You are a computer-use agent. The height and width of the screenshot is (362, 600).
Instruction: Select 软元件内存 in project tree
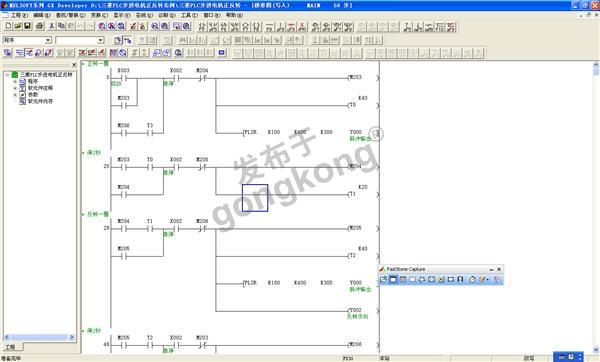[x=40, y=101]
